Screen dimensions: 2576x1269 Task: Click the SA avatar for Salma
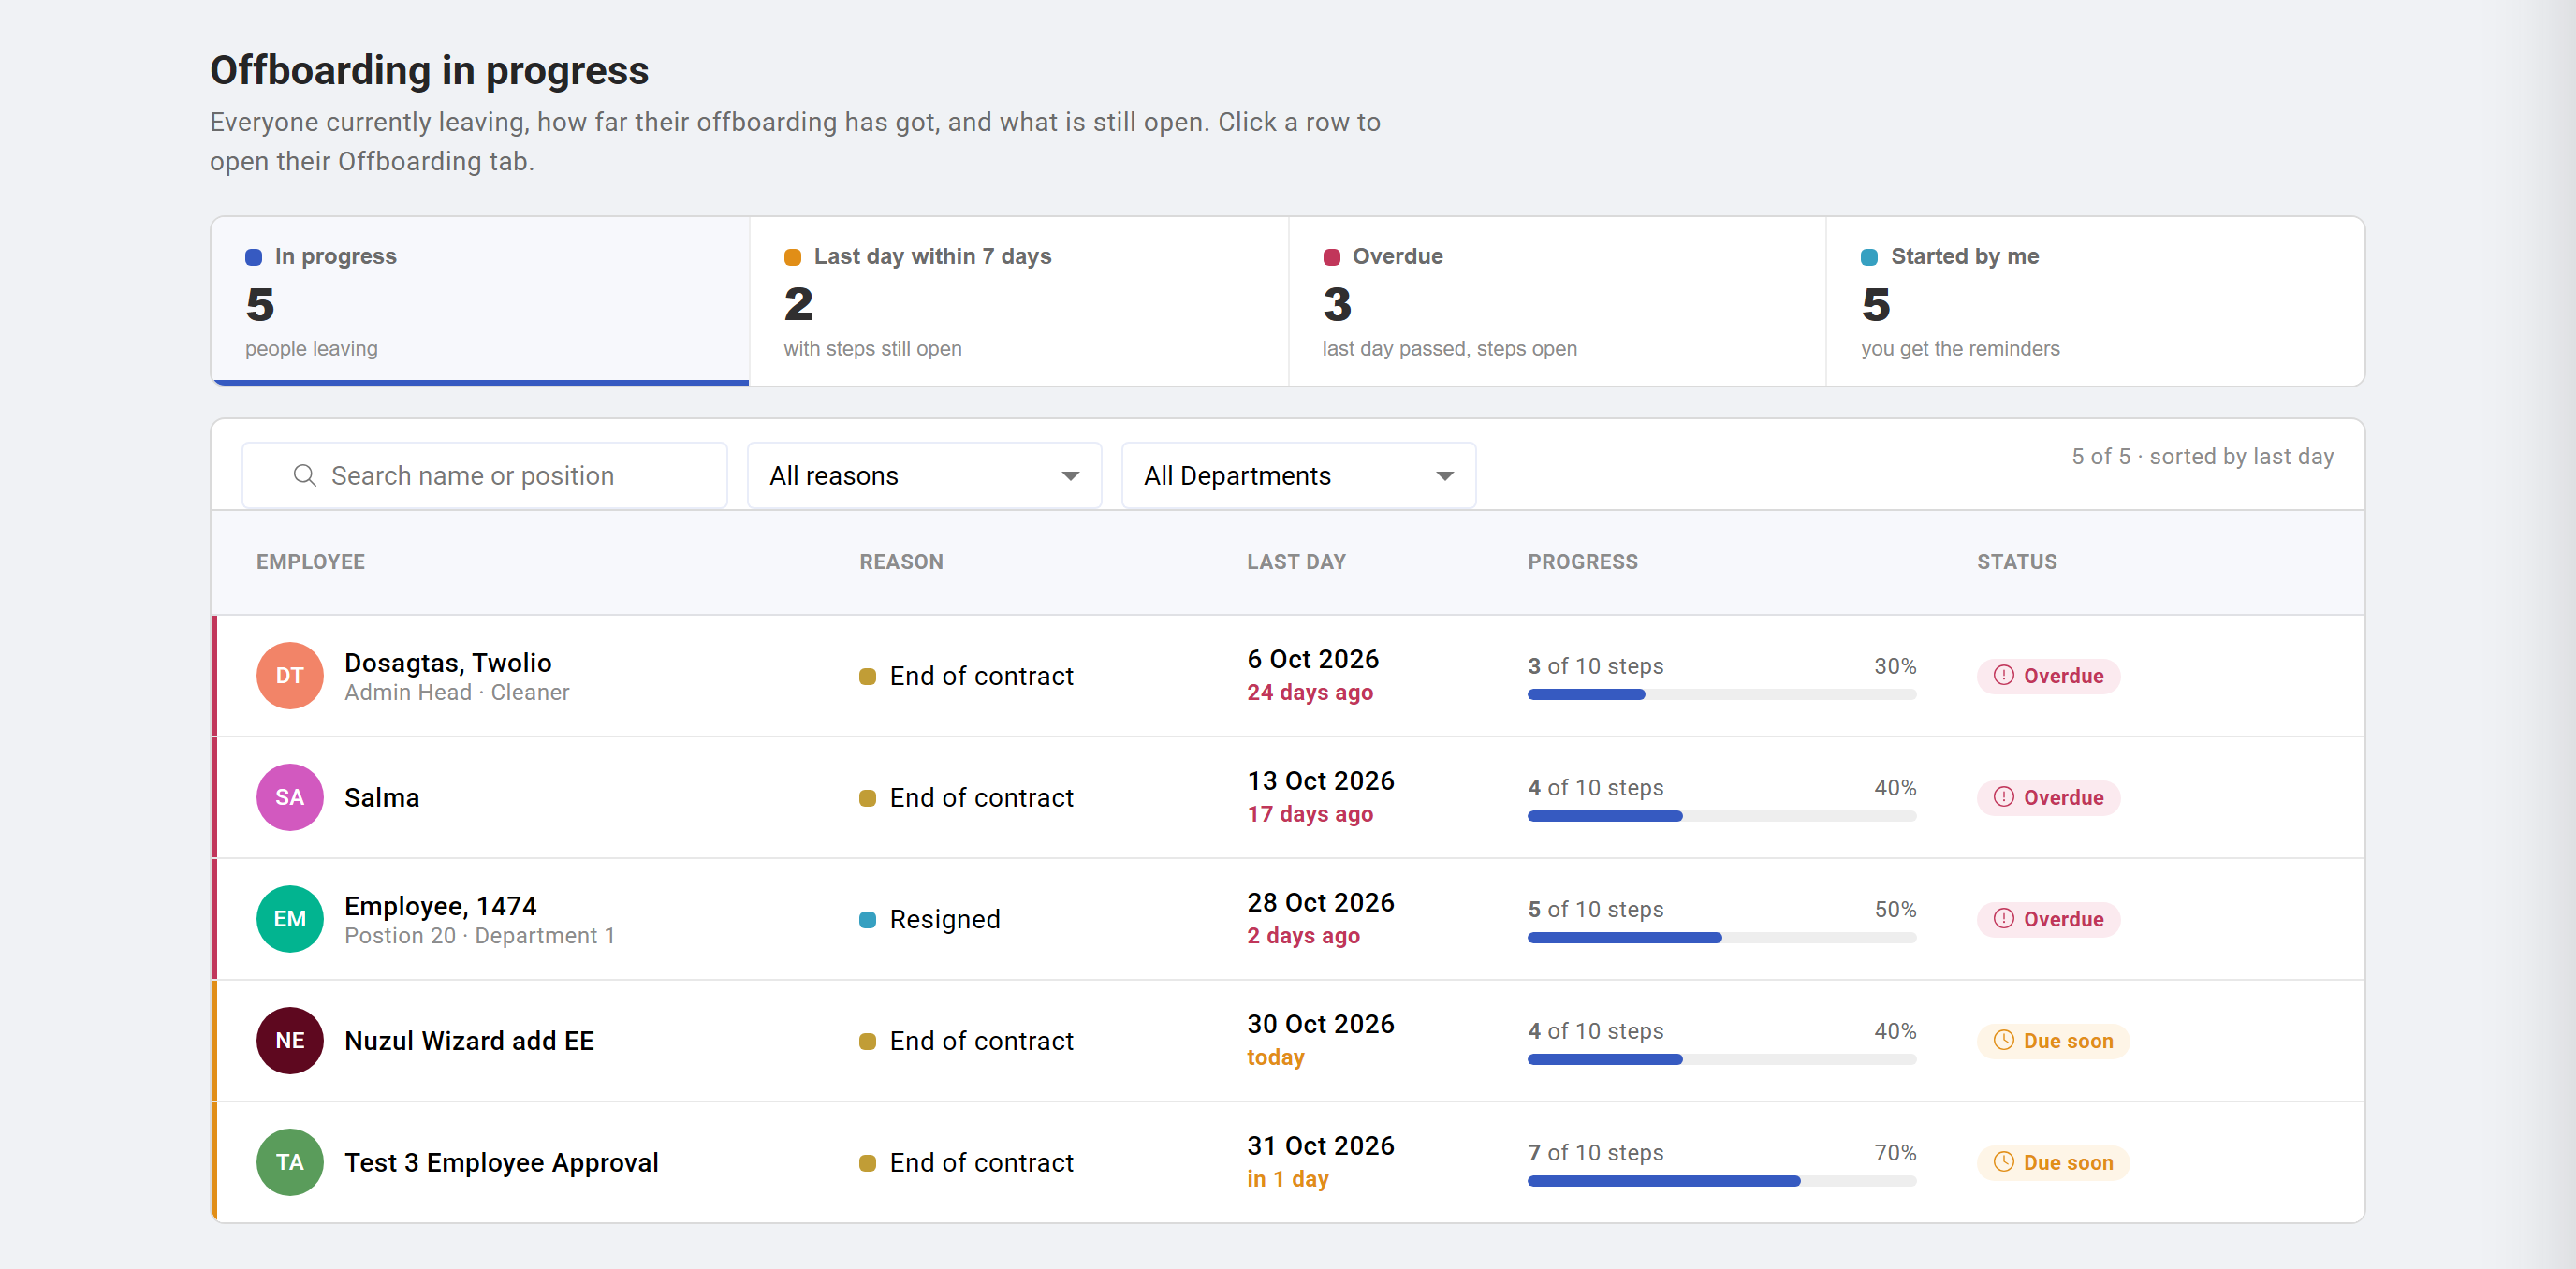click(x=290, y=798)
